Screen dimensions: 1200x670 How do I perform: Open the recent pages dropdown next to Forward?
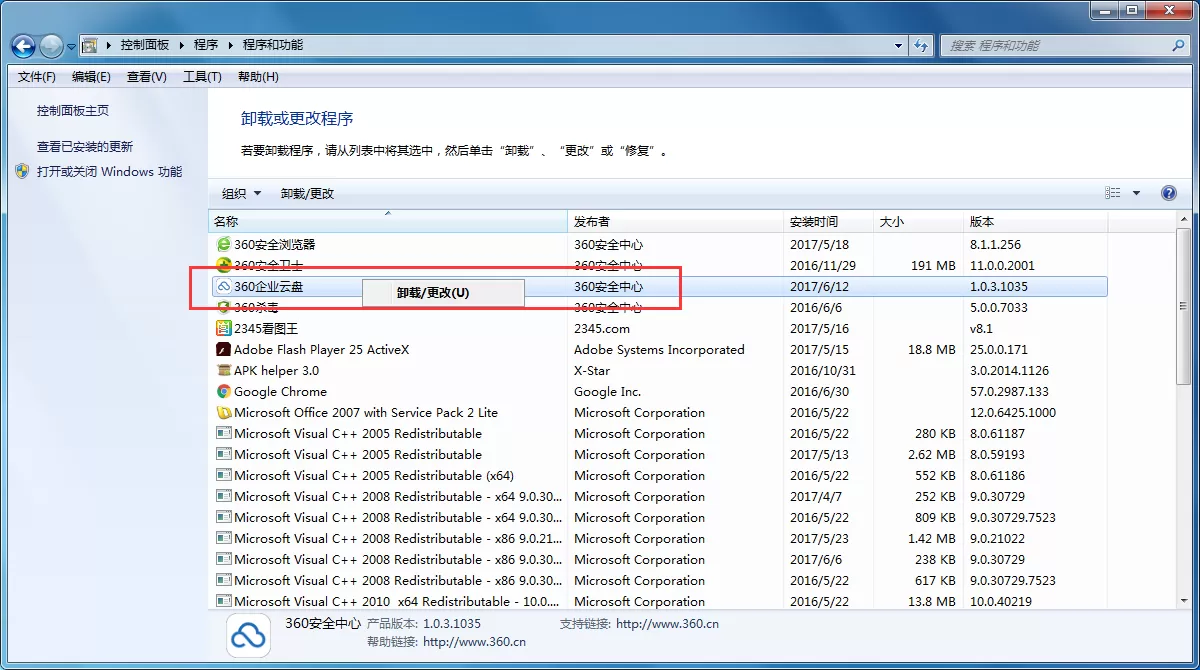(x=72, y=47)
